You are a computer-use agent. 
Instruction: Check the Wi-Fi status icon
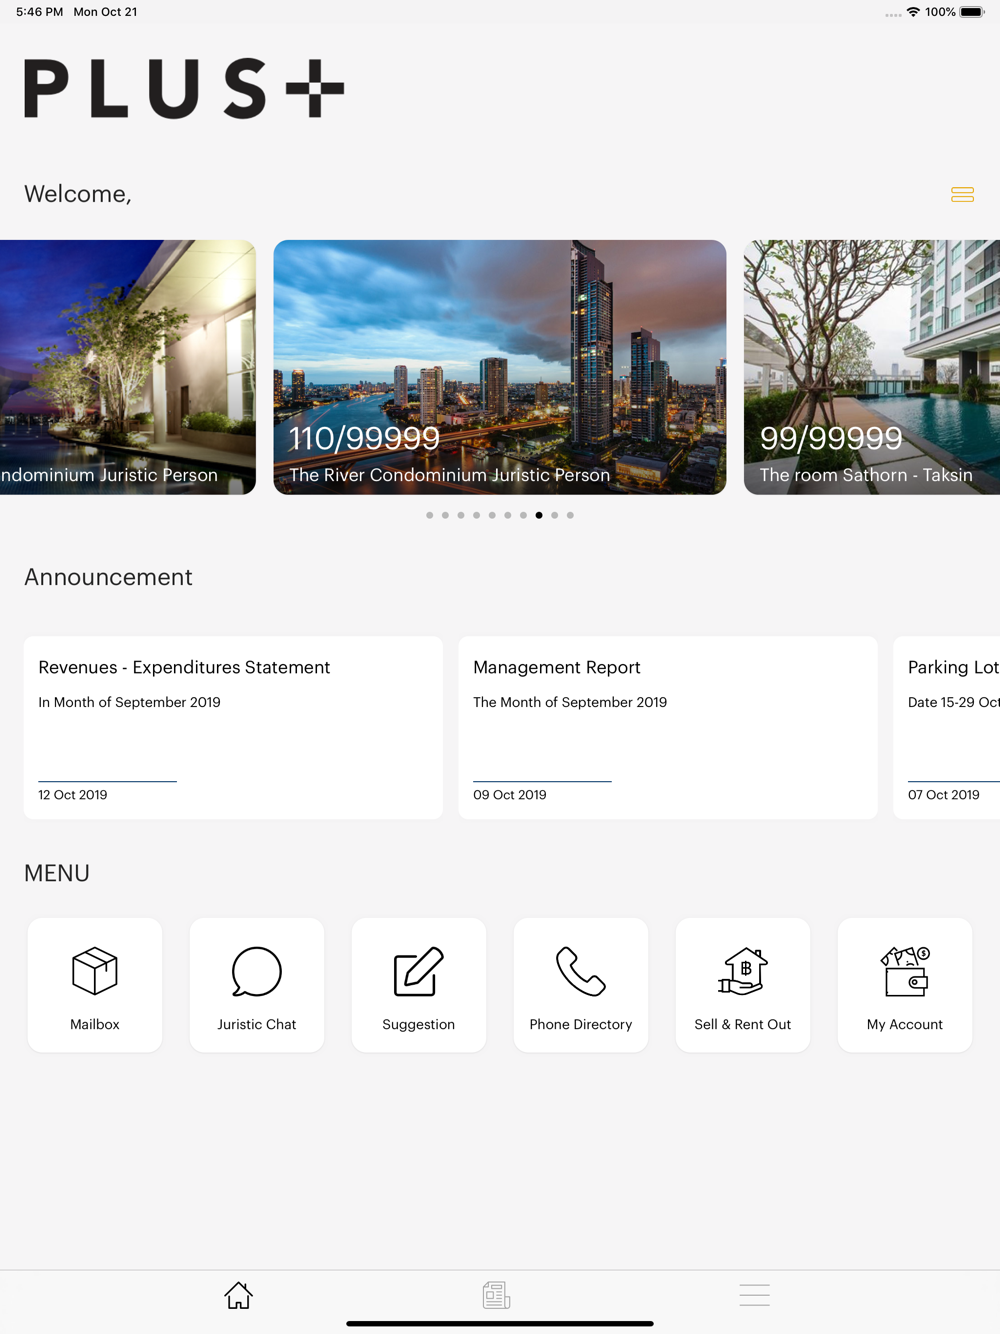coord(913,12)
